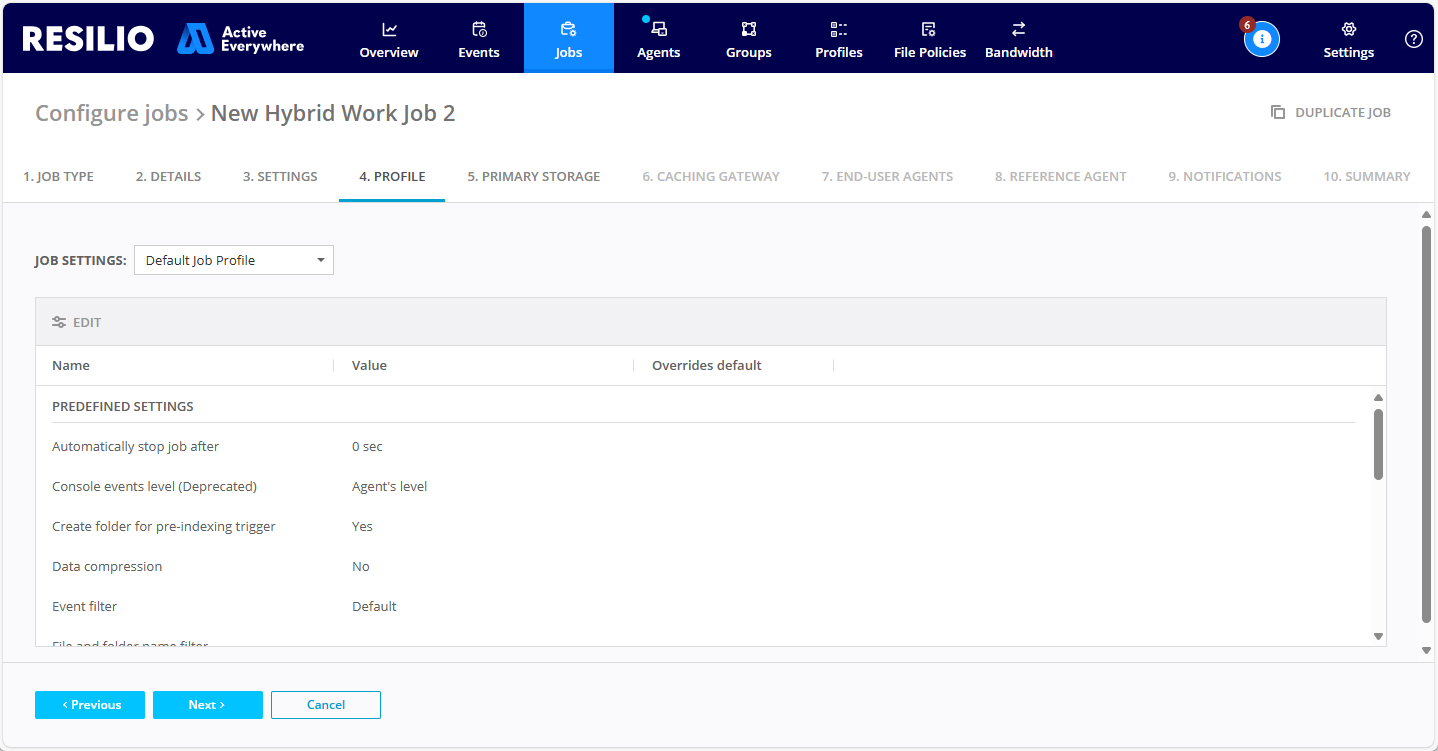Open the Overview dashboard icon

389,30
